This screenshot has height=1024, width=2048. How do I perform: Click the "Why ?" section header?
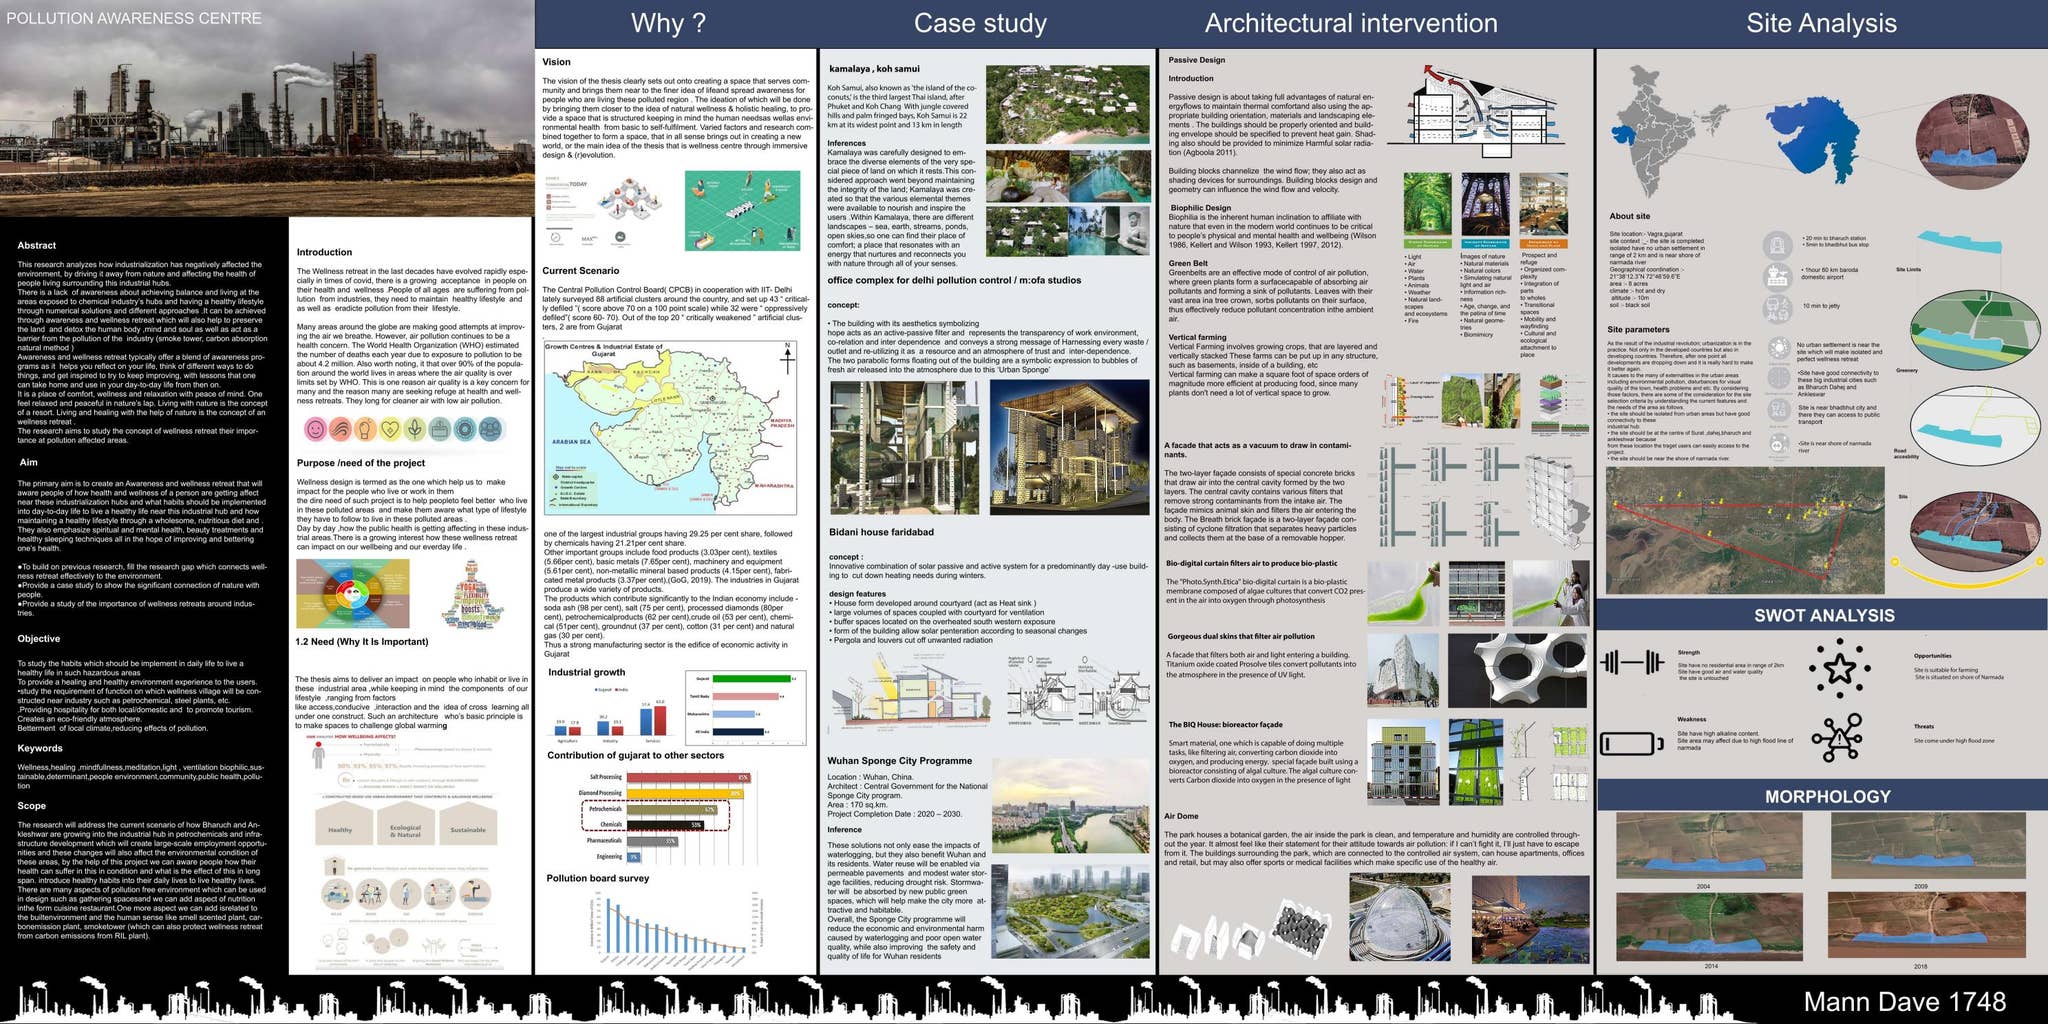tap(668, 23)
